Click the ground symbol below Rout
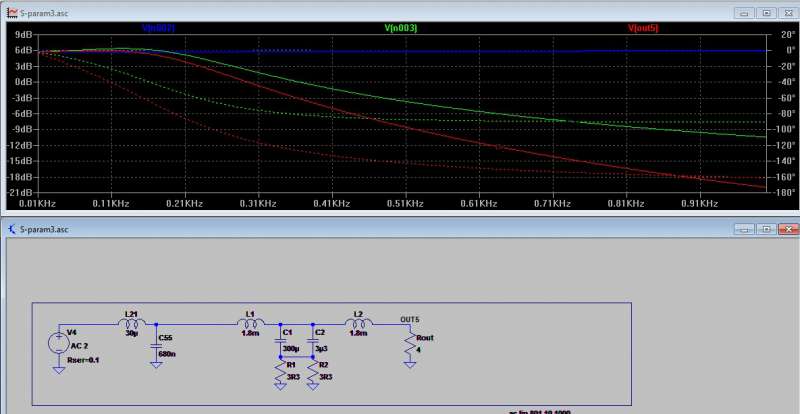 pos(410,364)
